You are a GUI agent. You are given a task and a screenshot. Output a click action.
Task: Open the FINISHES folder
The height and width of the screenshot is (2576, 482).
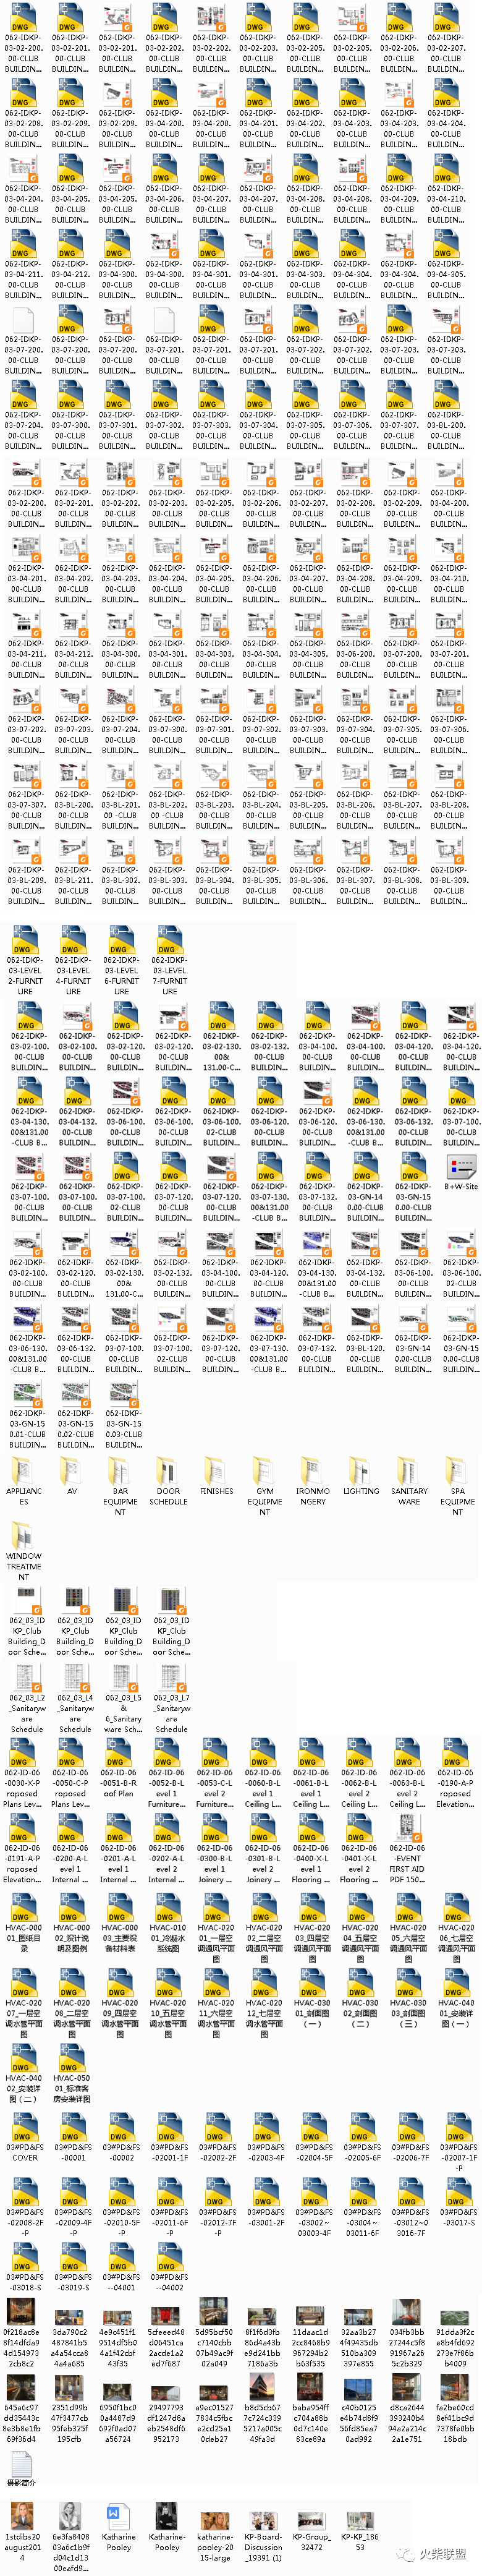click(x=216, y=1472)
